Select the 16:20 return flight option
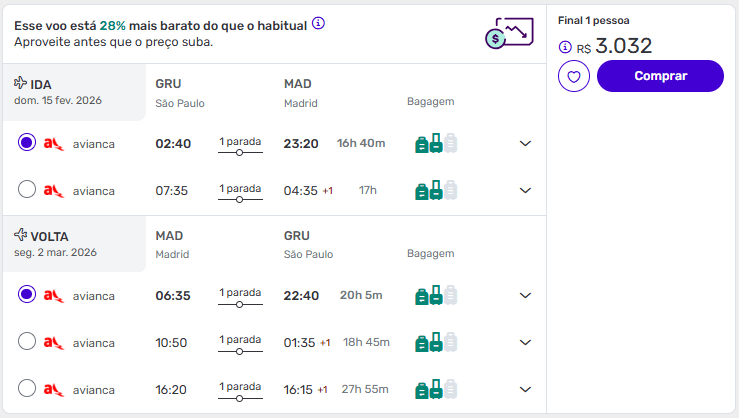Image resolution: width=739 pixels, height=418 pixels. [27, 389]
